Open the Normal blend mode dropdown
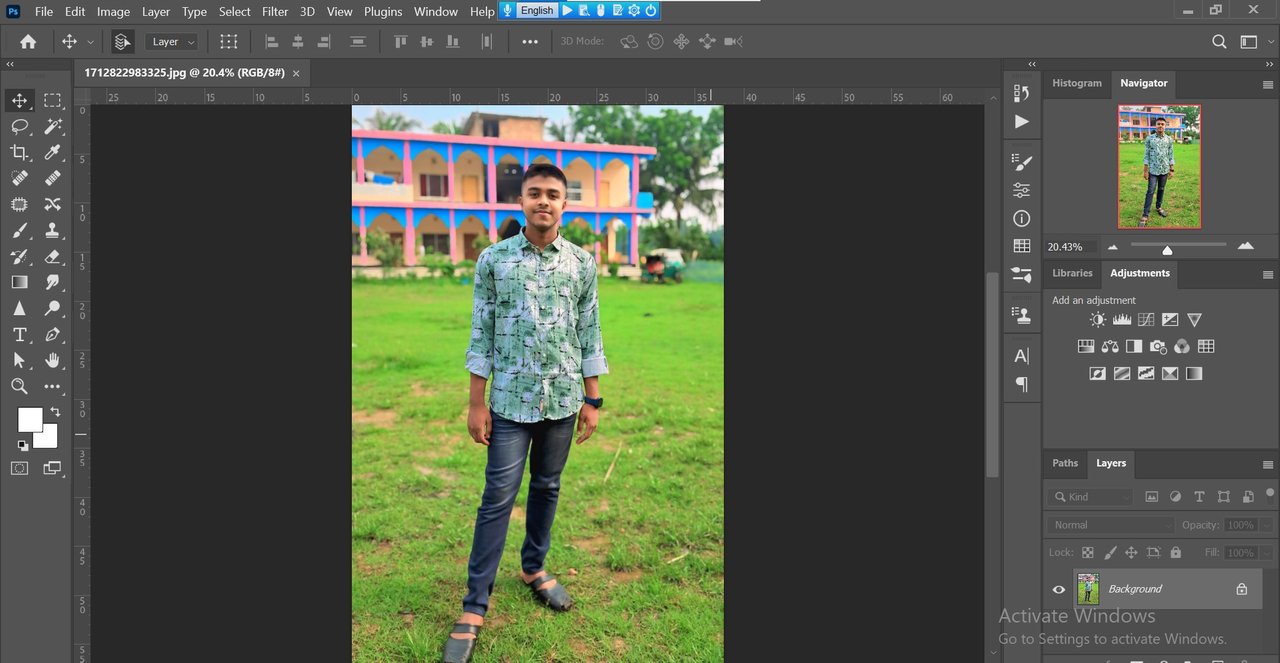The height and width of the screenshot is (663, 1280). (x=1112, y=525)
